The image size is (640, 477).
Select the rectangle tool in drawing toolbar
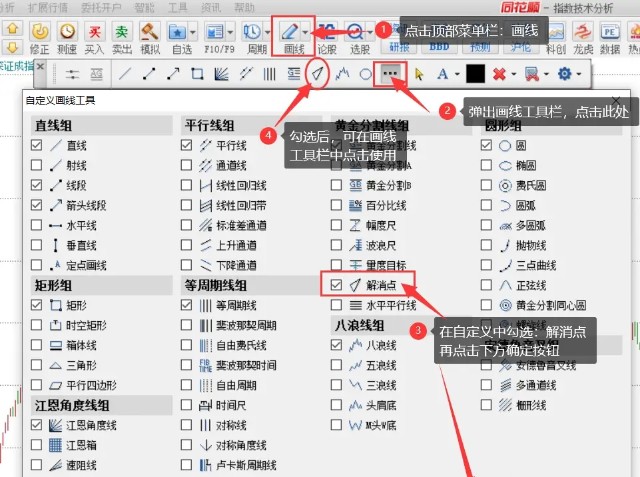197,73
